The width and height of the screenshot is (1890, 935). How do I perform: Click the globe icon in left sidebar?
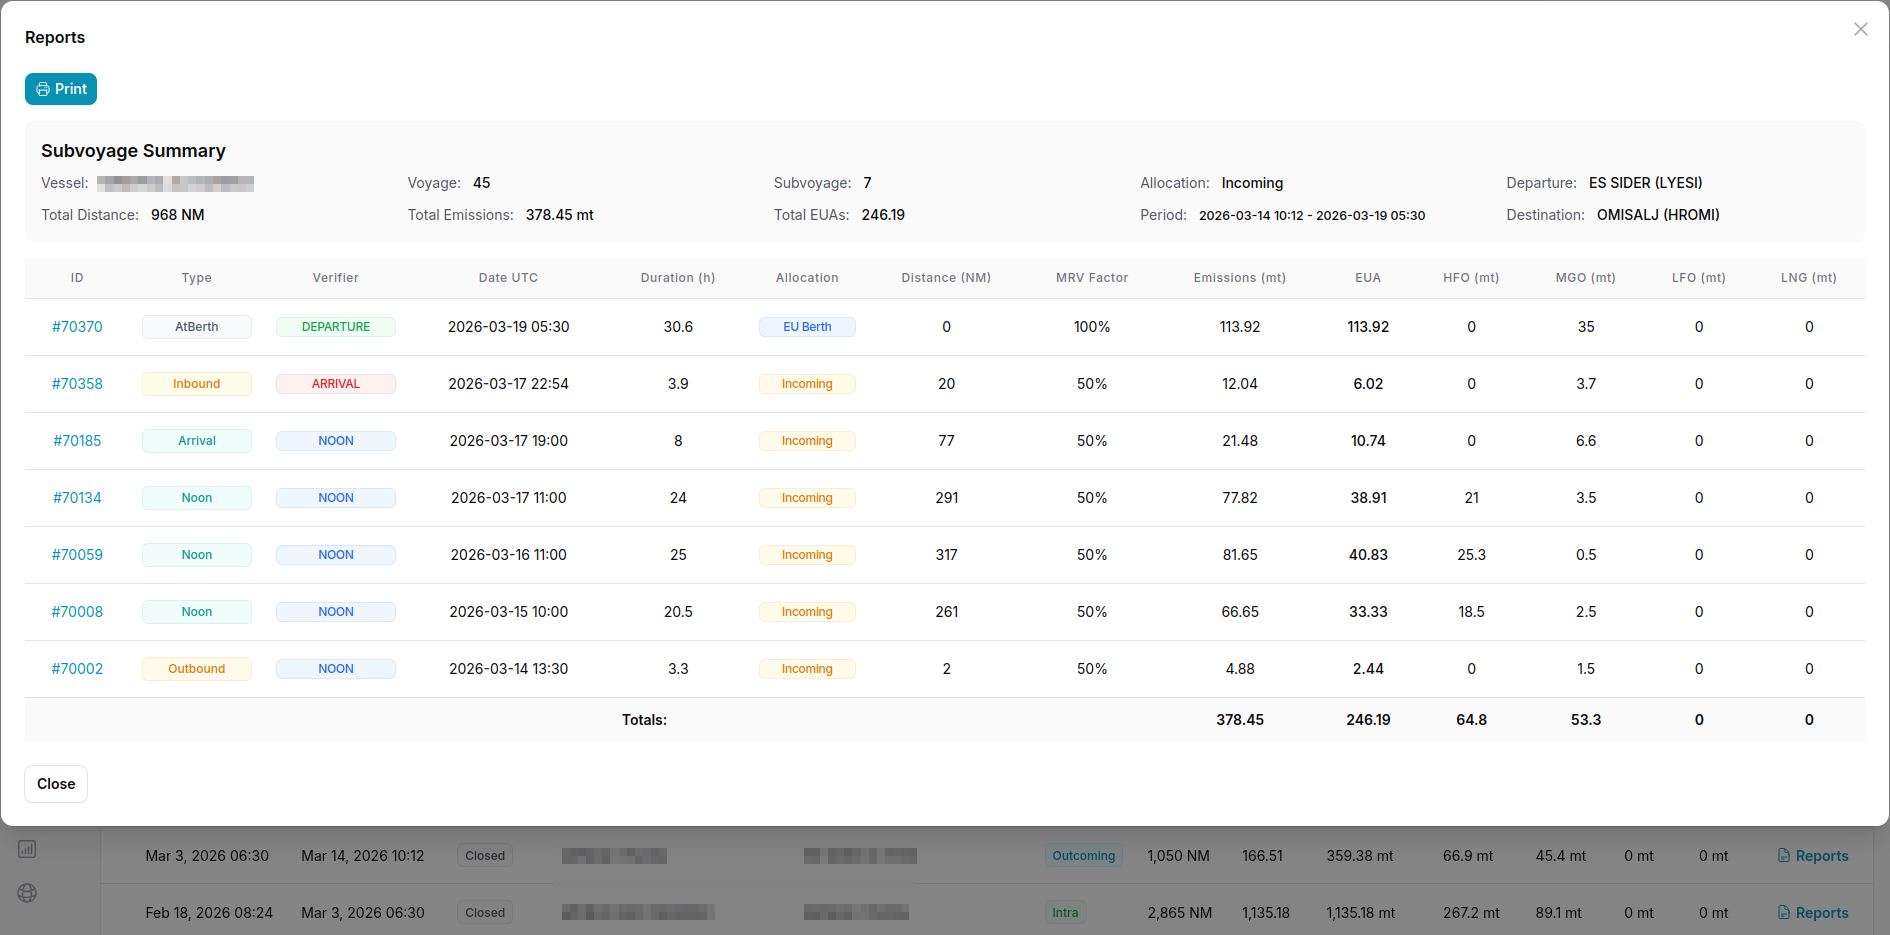(27, 893)
